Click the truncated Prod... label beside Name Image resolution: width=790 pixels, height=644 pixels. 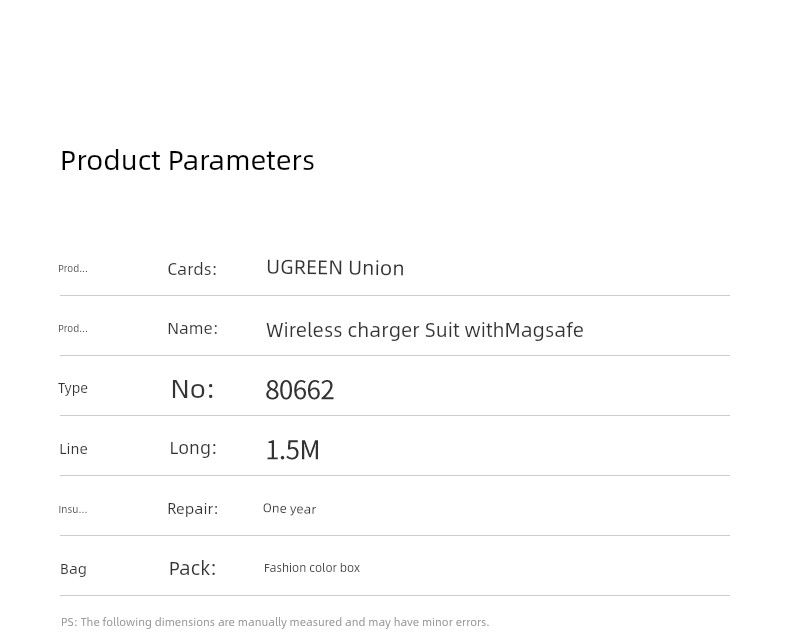73,329
